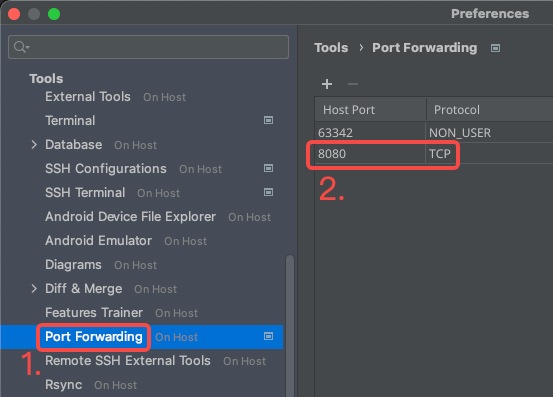Screen dimensions: 553x397
Task: Click the project-level icon next to SSH Configurations
Action: [x=268, y=168]
